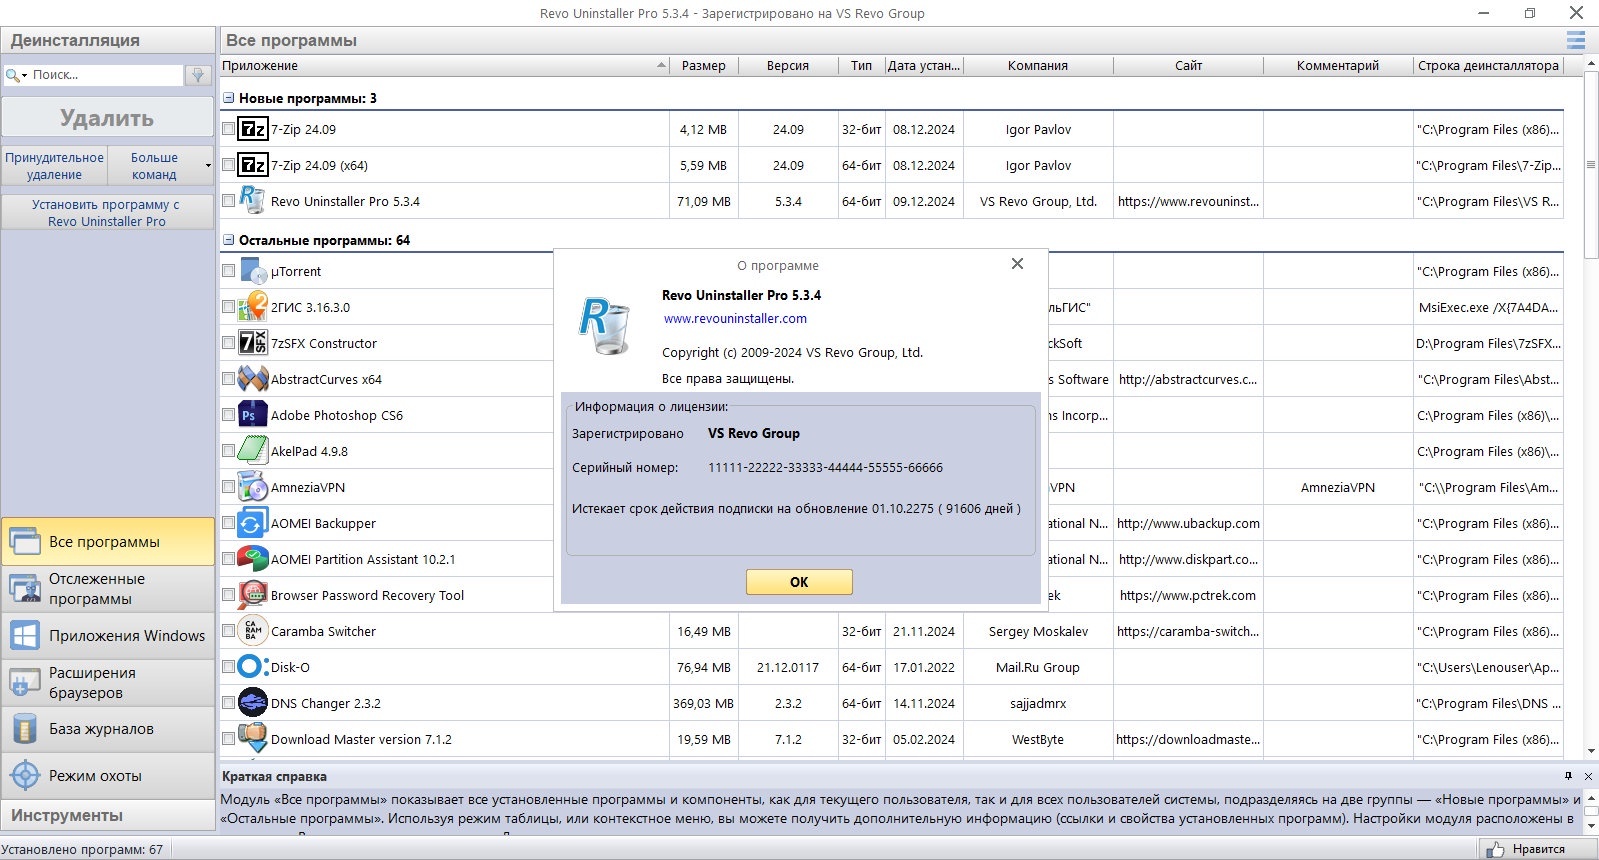Click Принудительное удаление button
The width and height of the screenshot is (1599, 860).
click(54, 166)
